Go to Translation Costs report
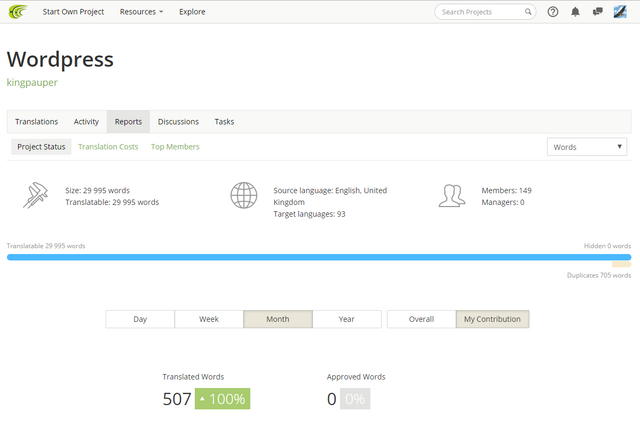The height and width of the screenshot is (430, 640). coord(108,147)
